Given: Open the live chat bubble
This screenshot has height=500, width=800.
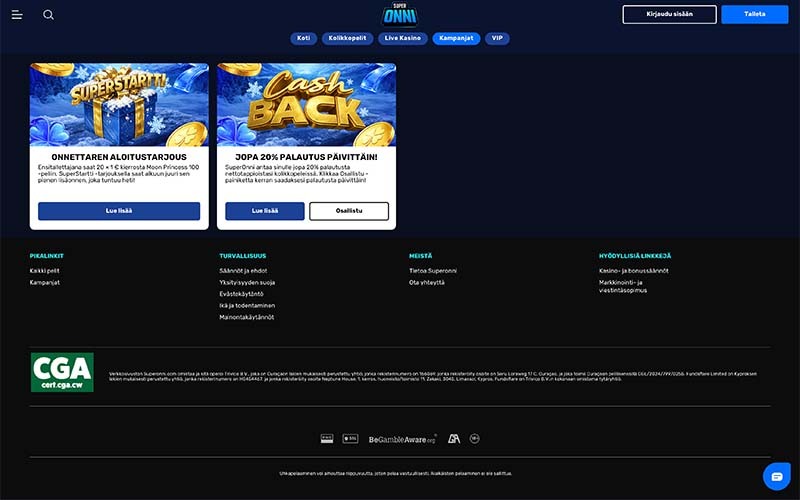Looking at the screenshot, I should click(x=777, y=477).
